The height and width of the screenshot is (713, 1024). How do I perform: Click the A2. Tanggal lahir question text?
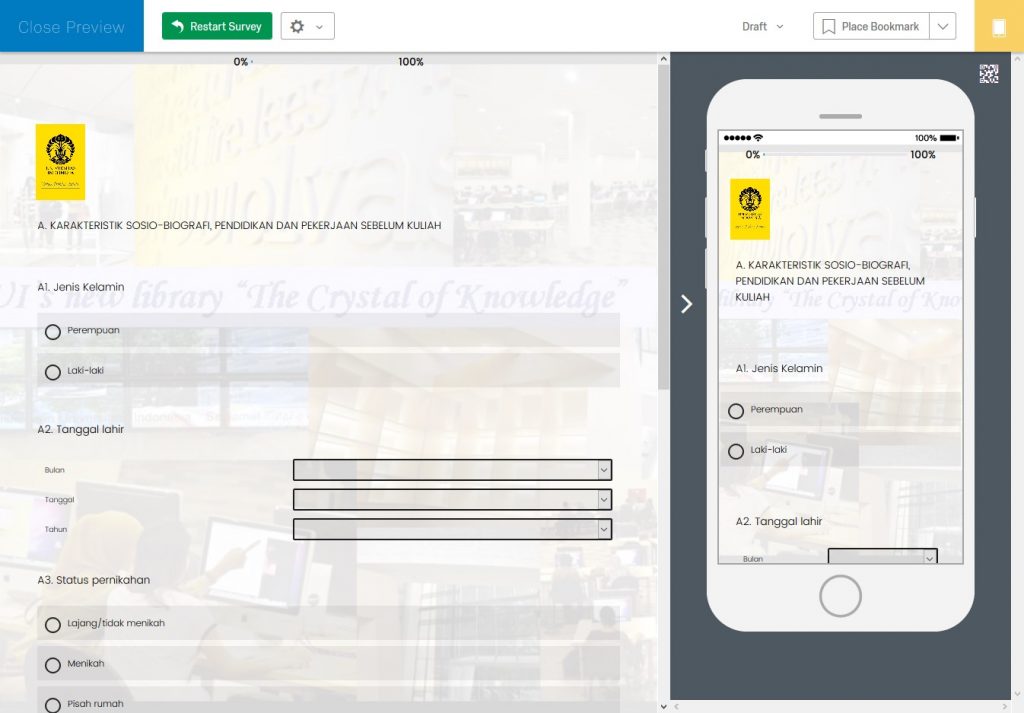pyautogui.click(x=81, y=429)
